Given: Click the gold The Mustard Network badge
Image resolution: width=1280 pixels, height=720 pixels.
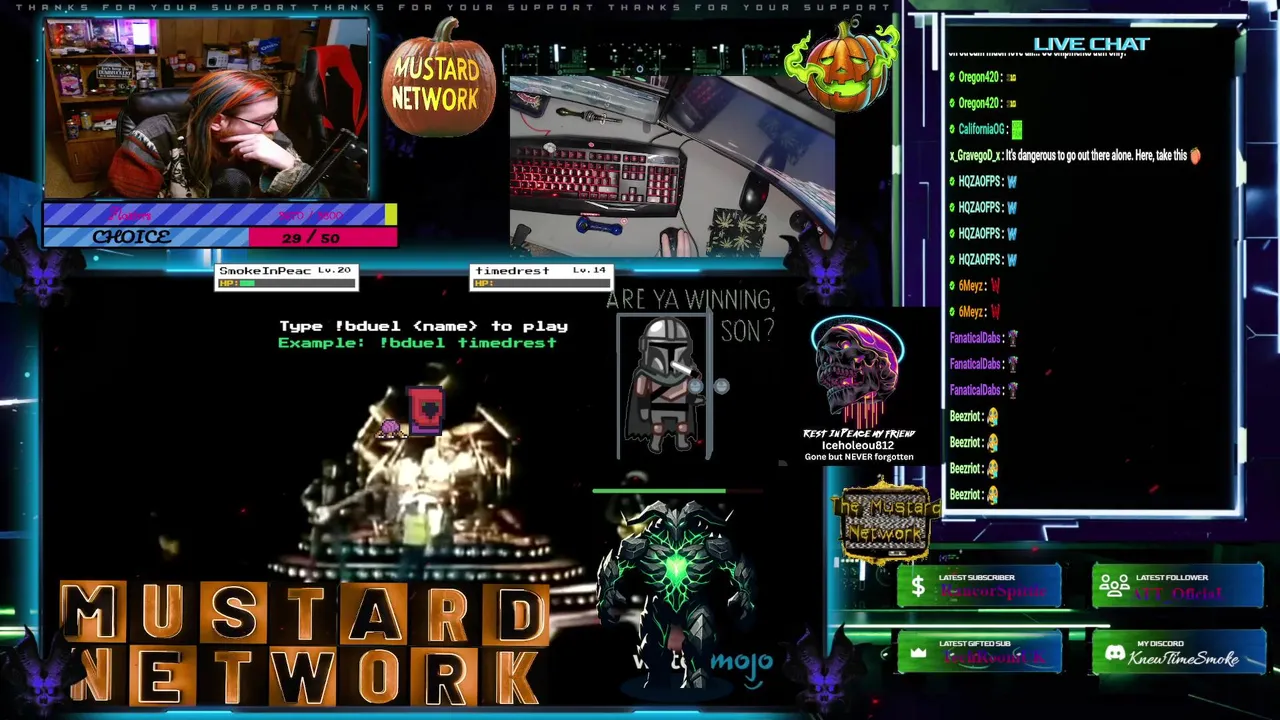Looking at the screenshot, I should click(x=886, y=522).
